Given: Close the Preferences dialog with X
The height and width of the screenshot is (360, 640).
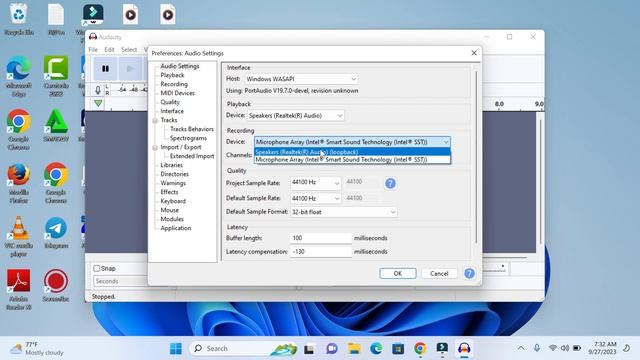Looking at the screenshot, I should click(474, 53).
